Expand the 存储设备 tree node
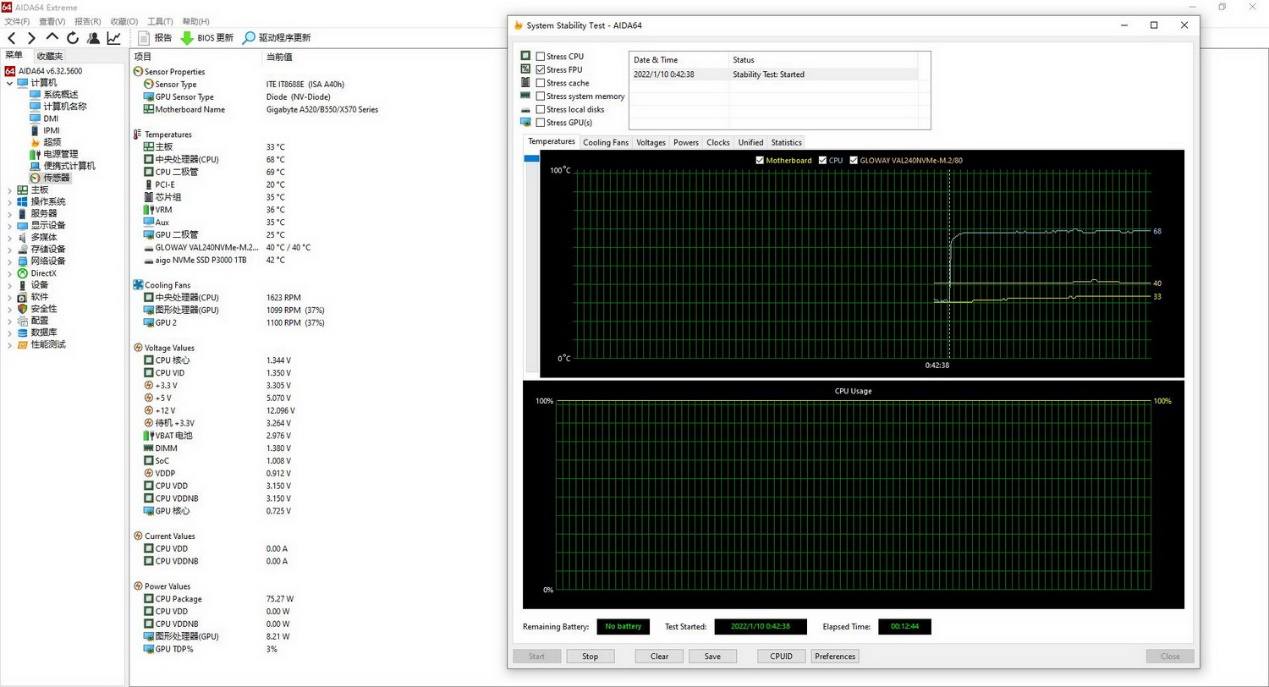The image size is (1269, 687). pos(10,249)
